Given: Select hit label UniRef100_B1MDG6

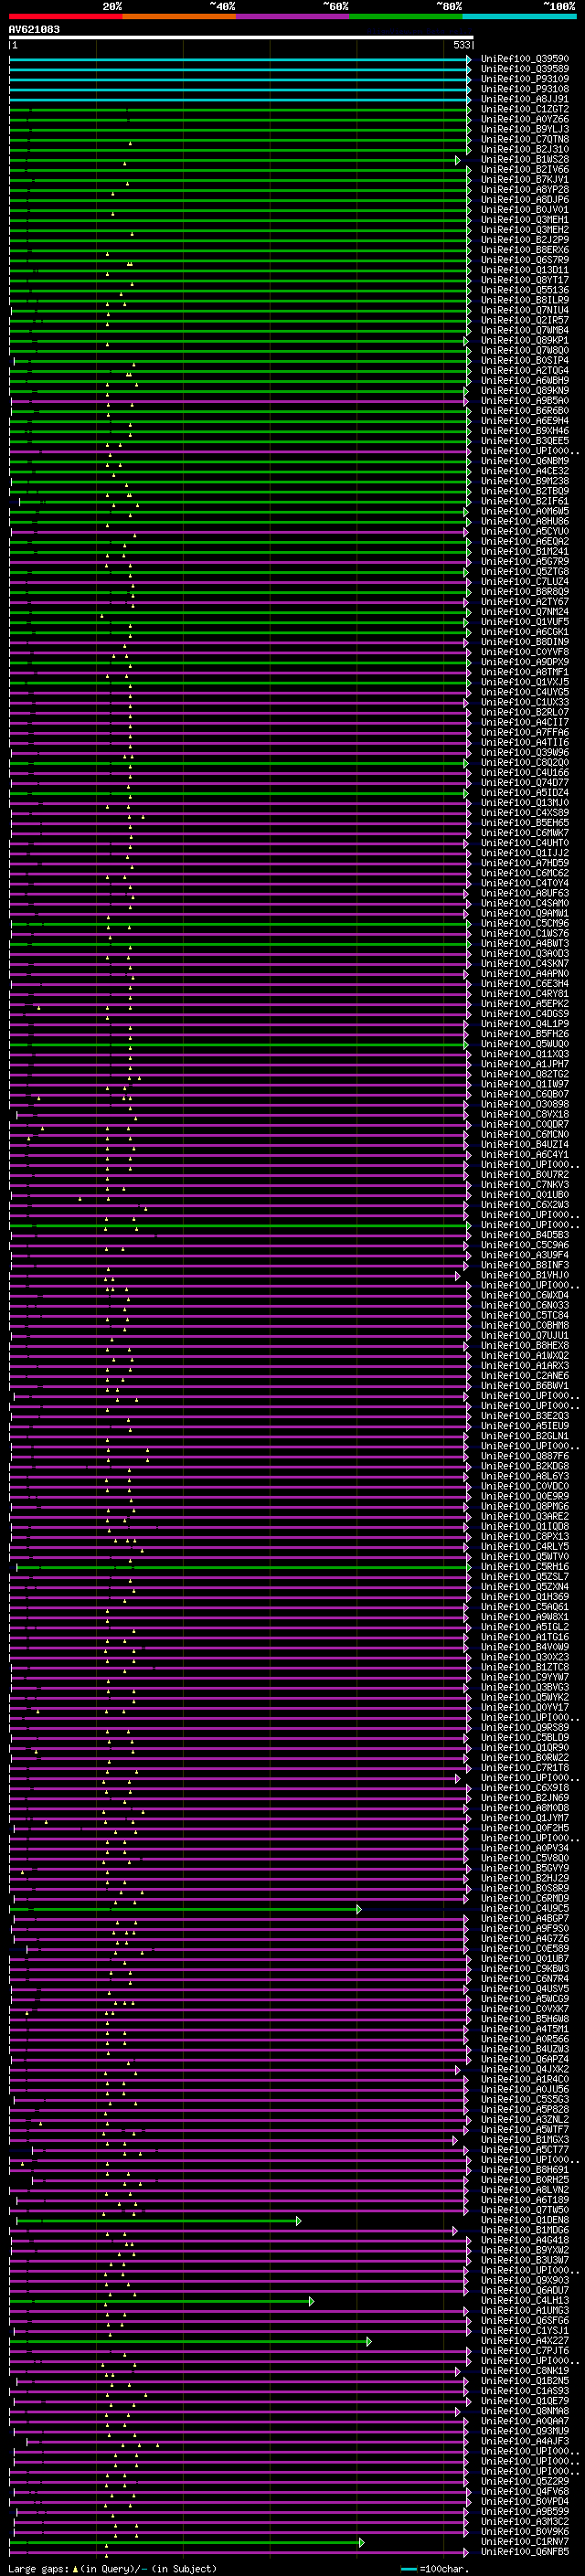Looking at the screenshot, I should point(525,2230).
